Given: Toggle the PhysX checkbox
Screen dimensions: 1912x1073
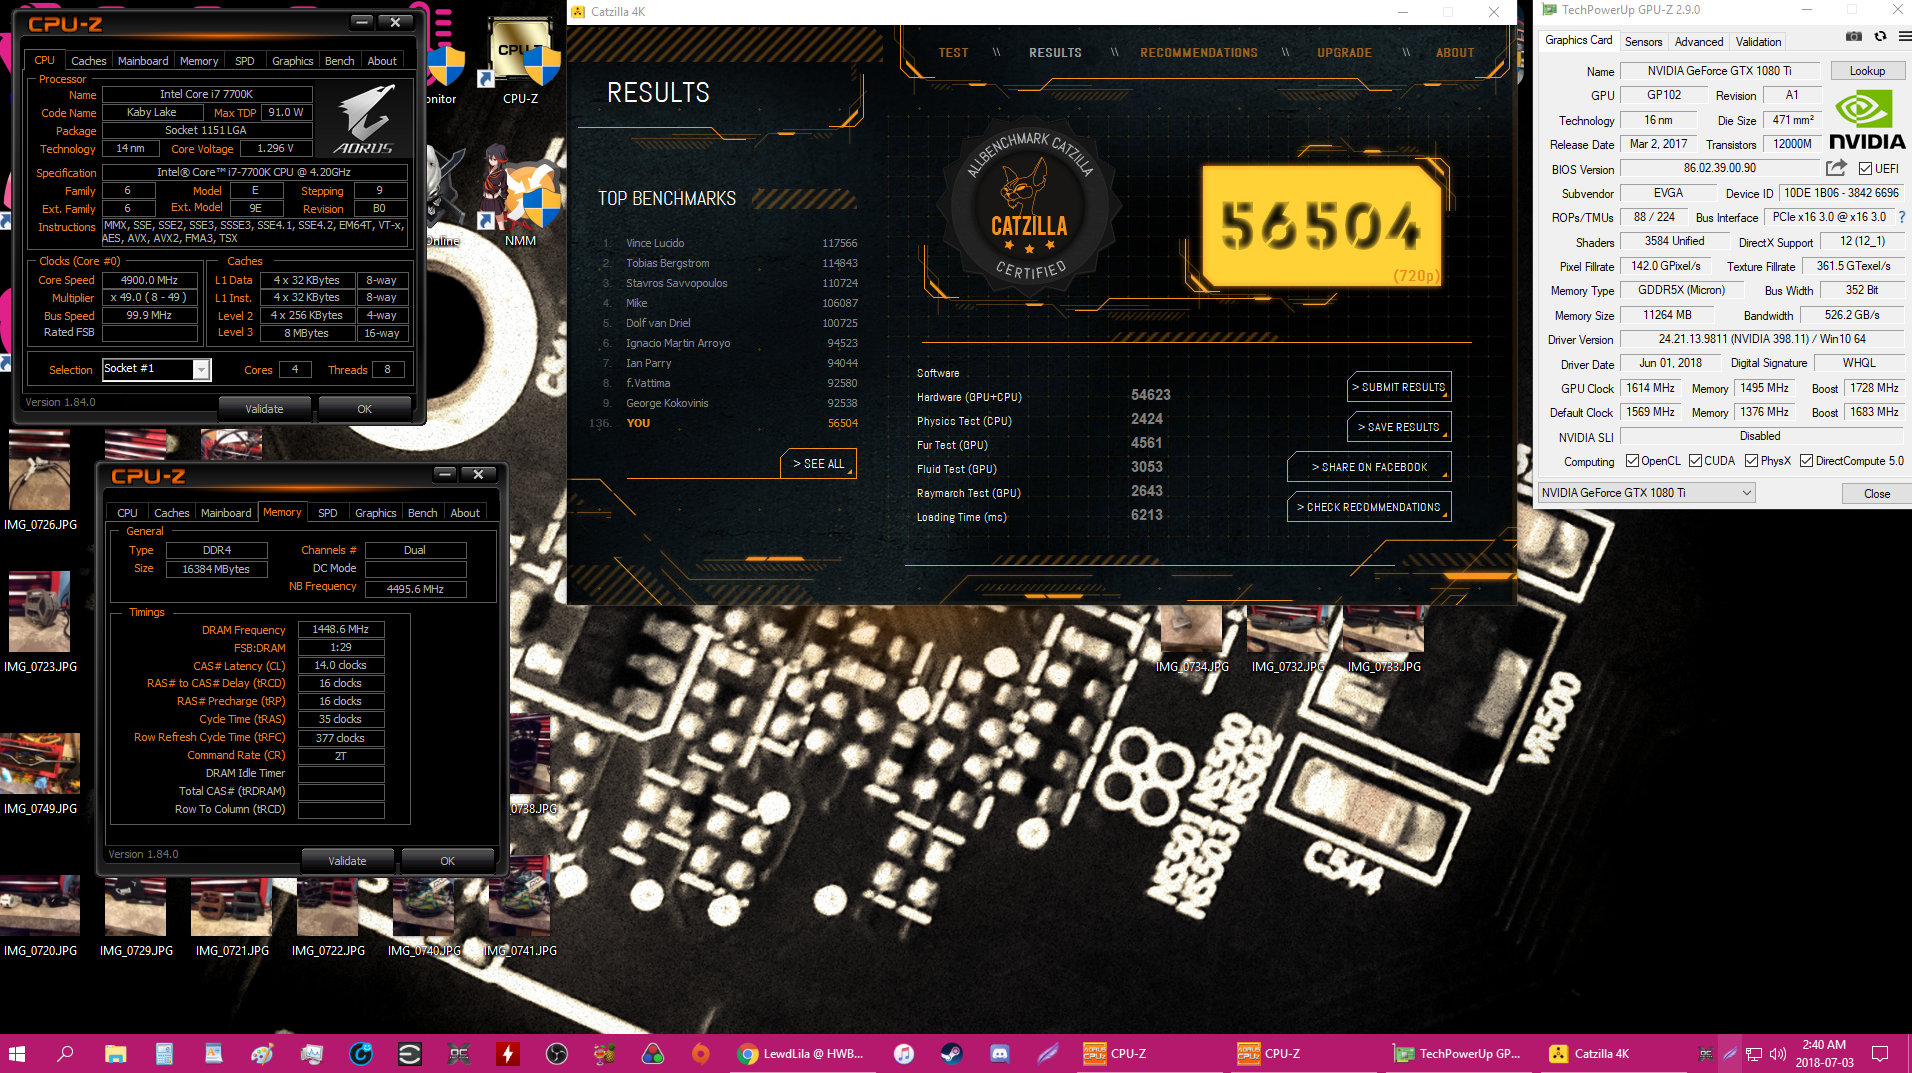Looking at the screenshot, I should click(1751, 461).
